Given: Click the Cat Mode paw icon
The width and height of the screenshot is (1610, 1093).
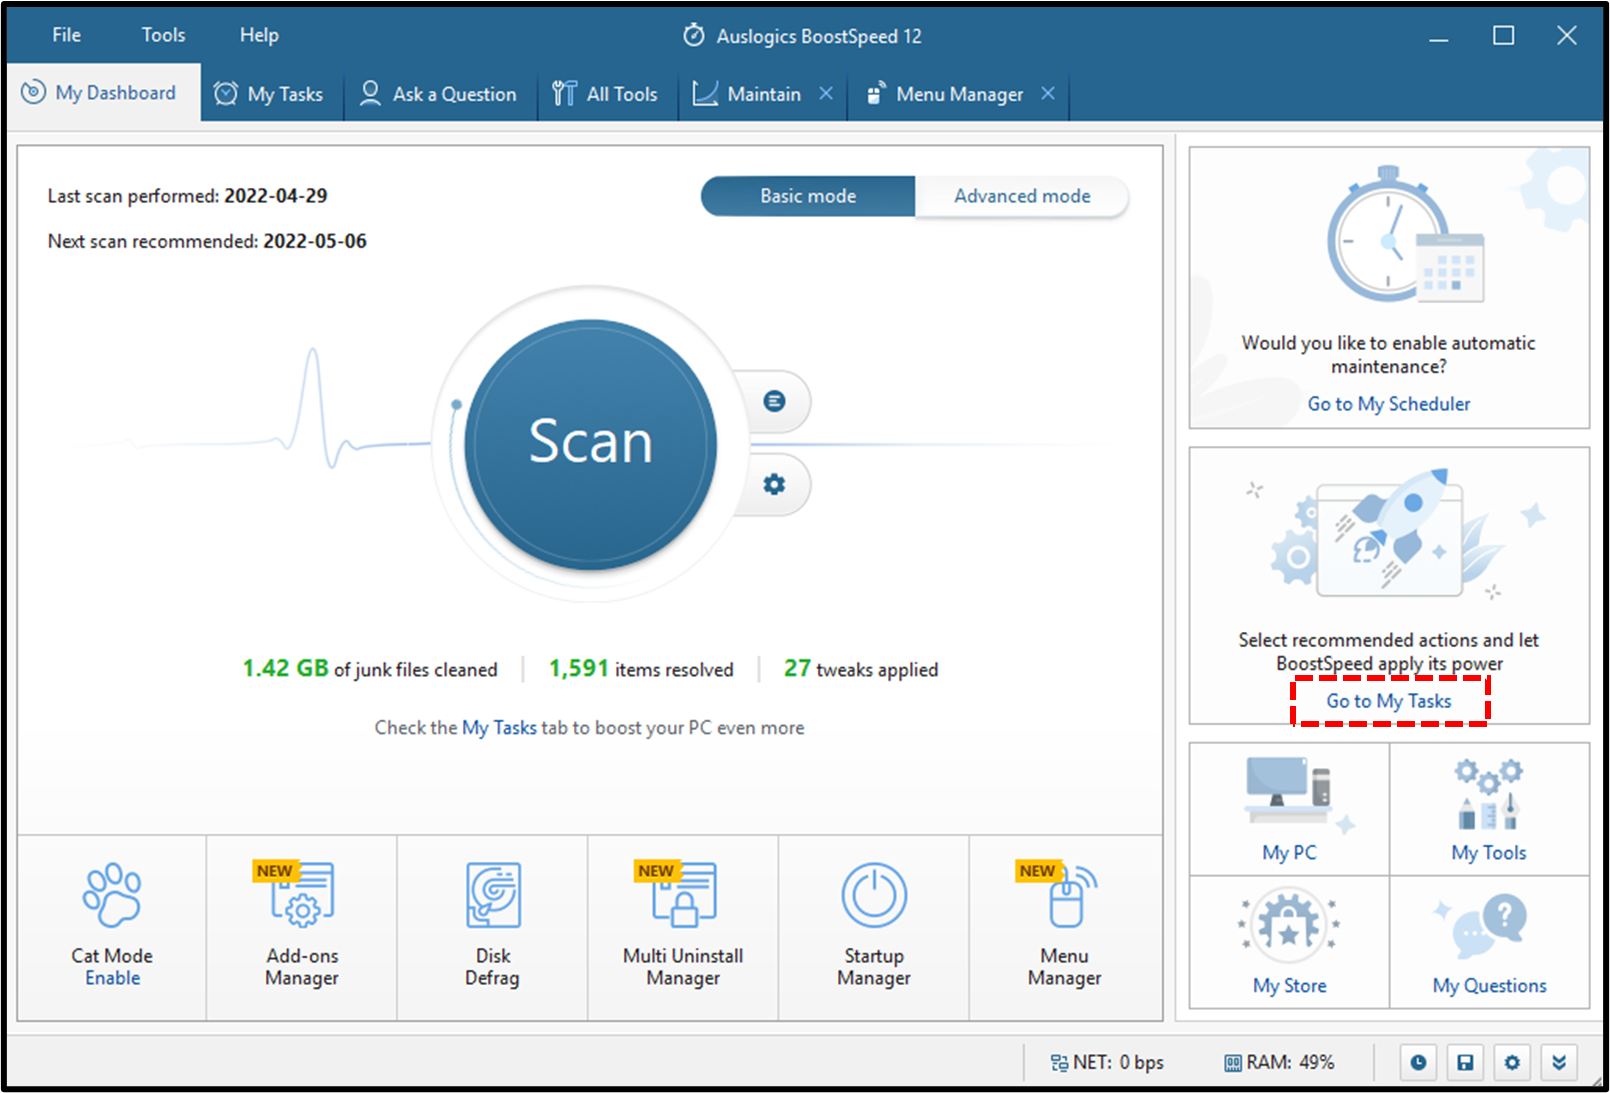Looking at the screenshot, I should [x=112, y=895].
